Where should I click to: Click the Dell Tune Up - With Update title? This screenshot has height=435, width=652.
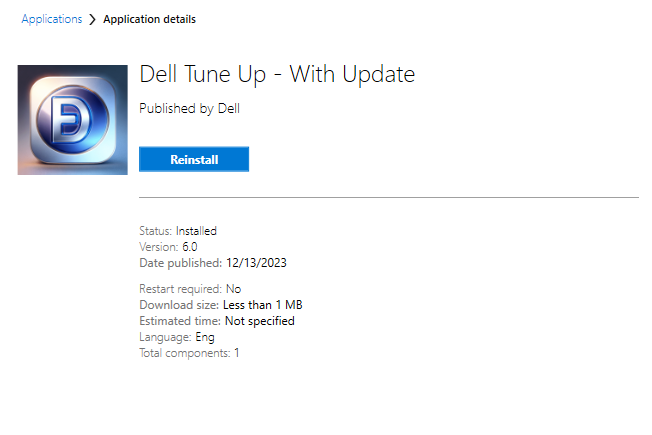[277, 74]
